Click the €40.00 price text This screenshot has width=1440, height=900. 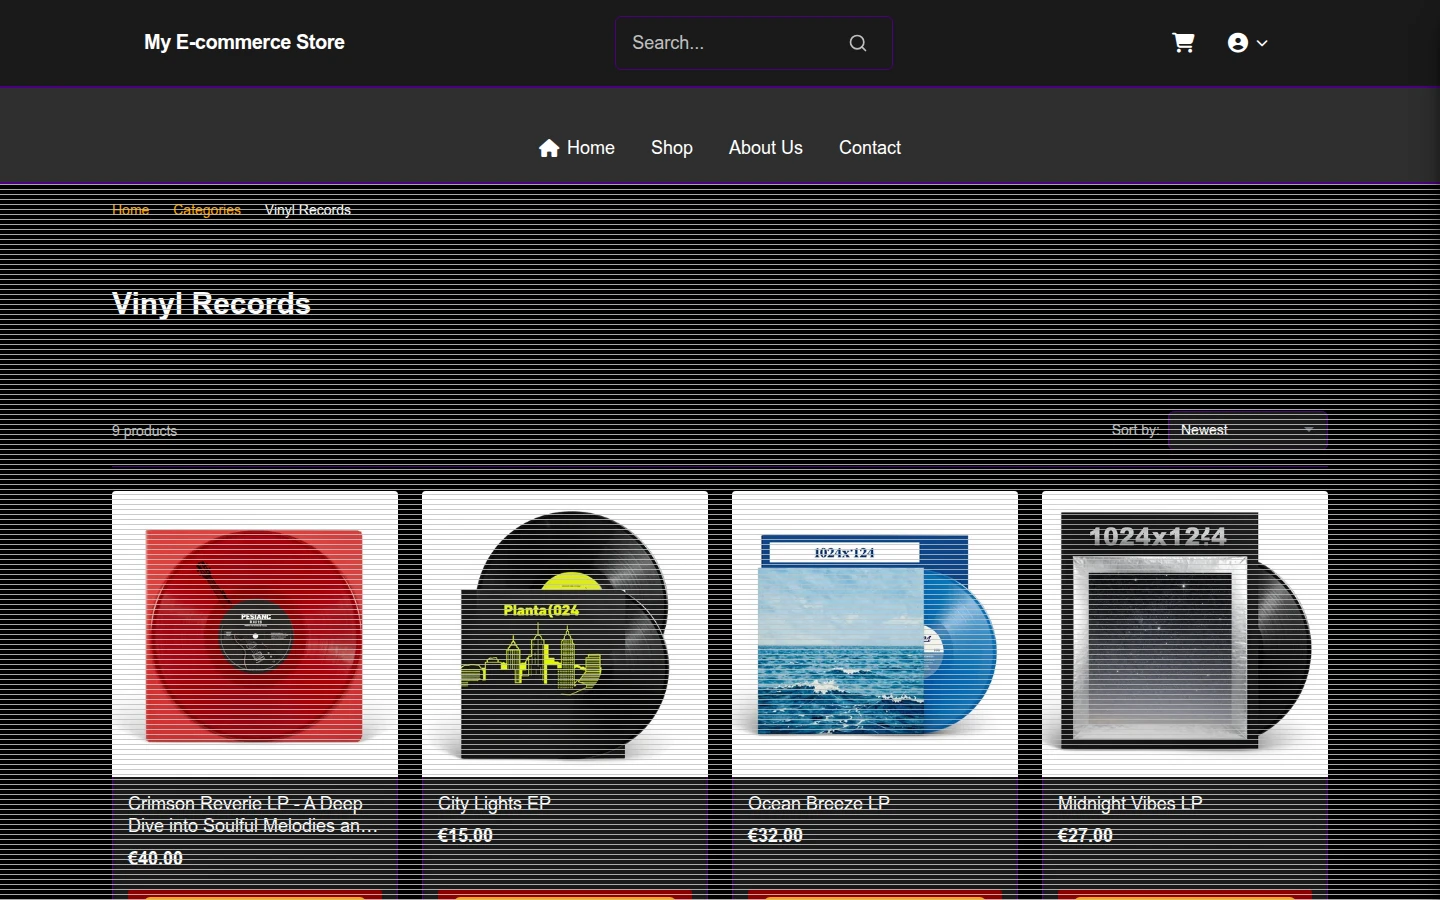pyautogui.click(x=155, y=858)
